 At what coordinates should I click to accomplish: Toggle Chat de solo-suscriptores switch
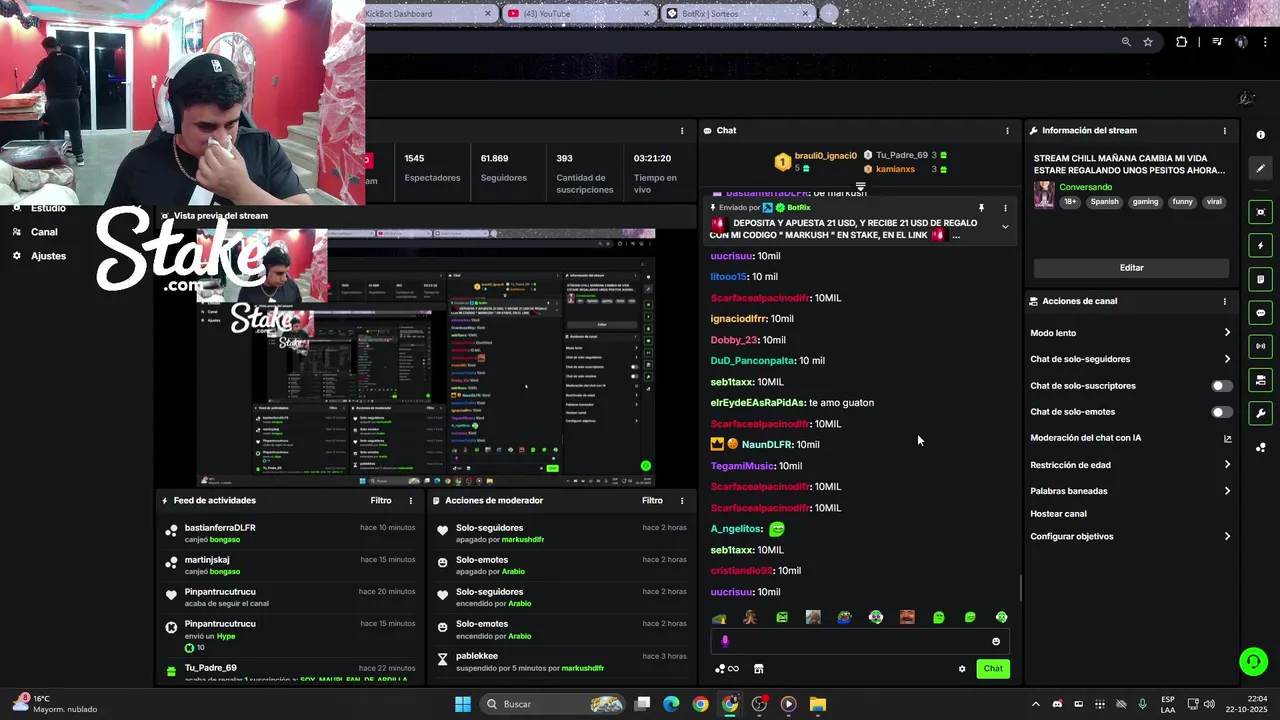[1222, 386]
